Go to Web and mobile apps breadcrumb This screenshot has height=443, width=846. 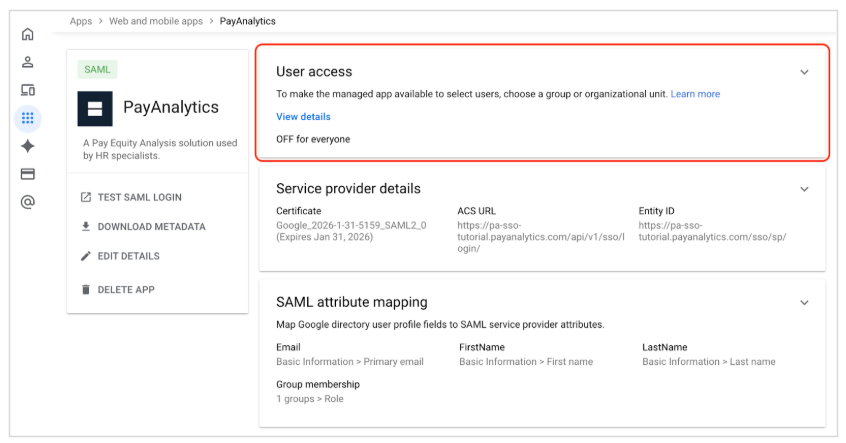coord(156,21)
